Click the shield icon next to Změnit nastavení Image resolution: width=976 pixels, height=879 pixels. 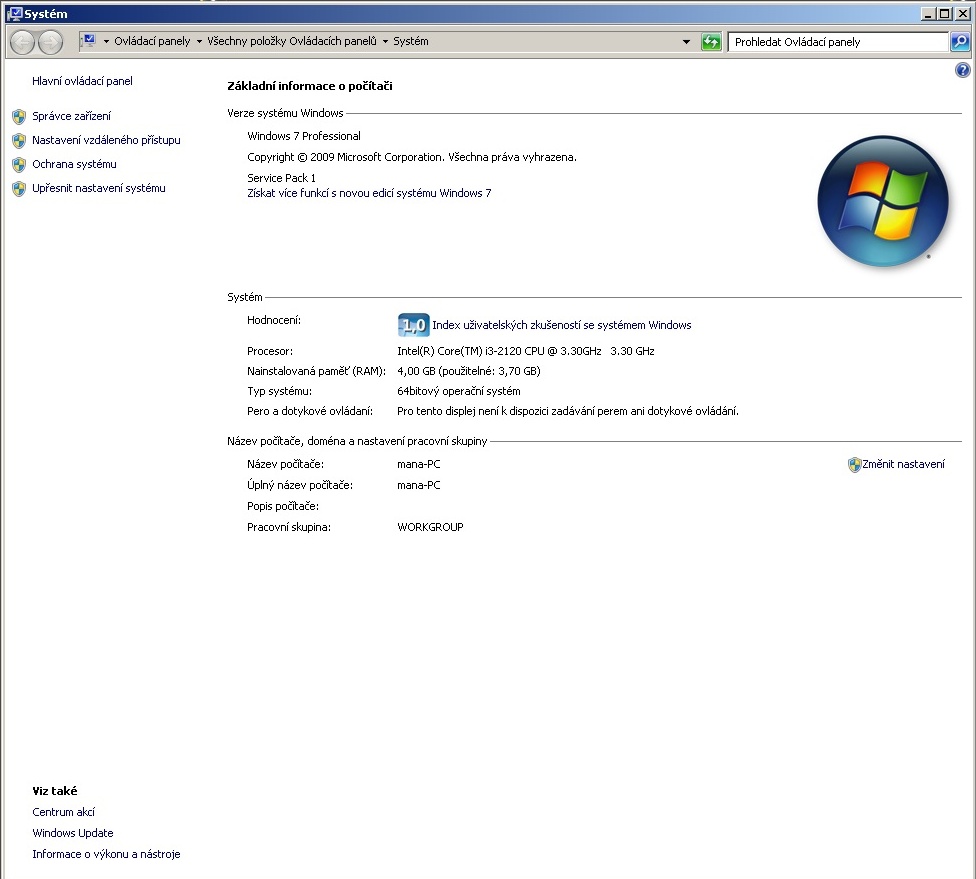(x=854, y=465)
